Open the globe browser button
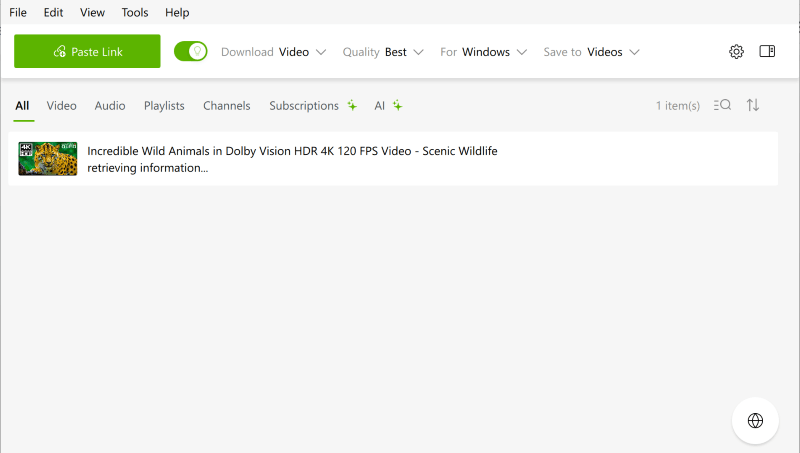The height and width of the screenshot is (453, 800). tap(755, 421)
